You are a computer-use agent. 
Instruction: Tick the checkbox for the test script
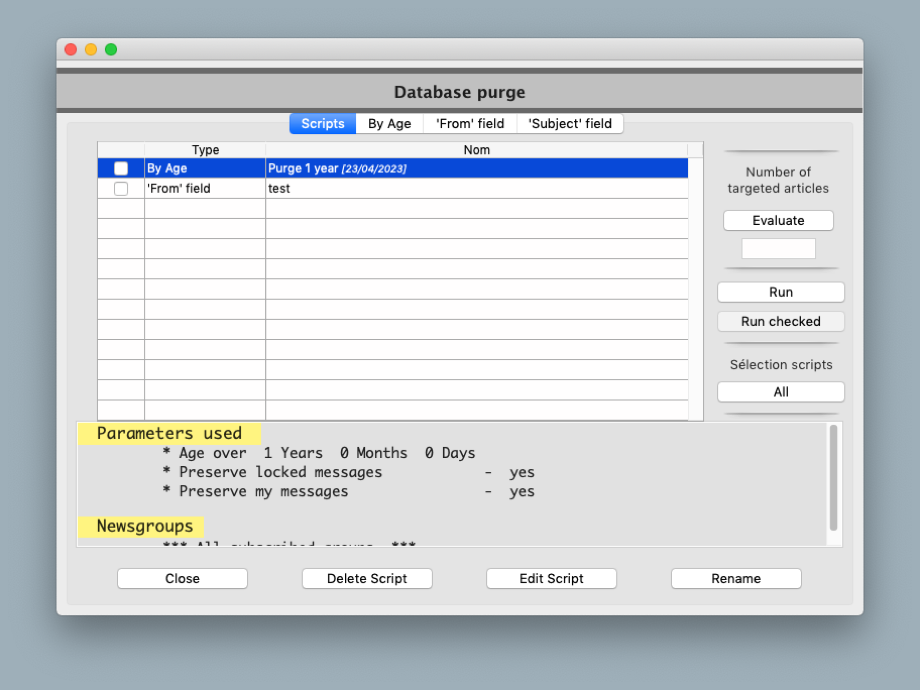[x=121, y=189]
